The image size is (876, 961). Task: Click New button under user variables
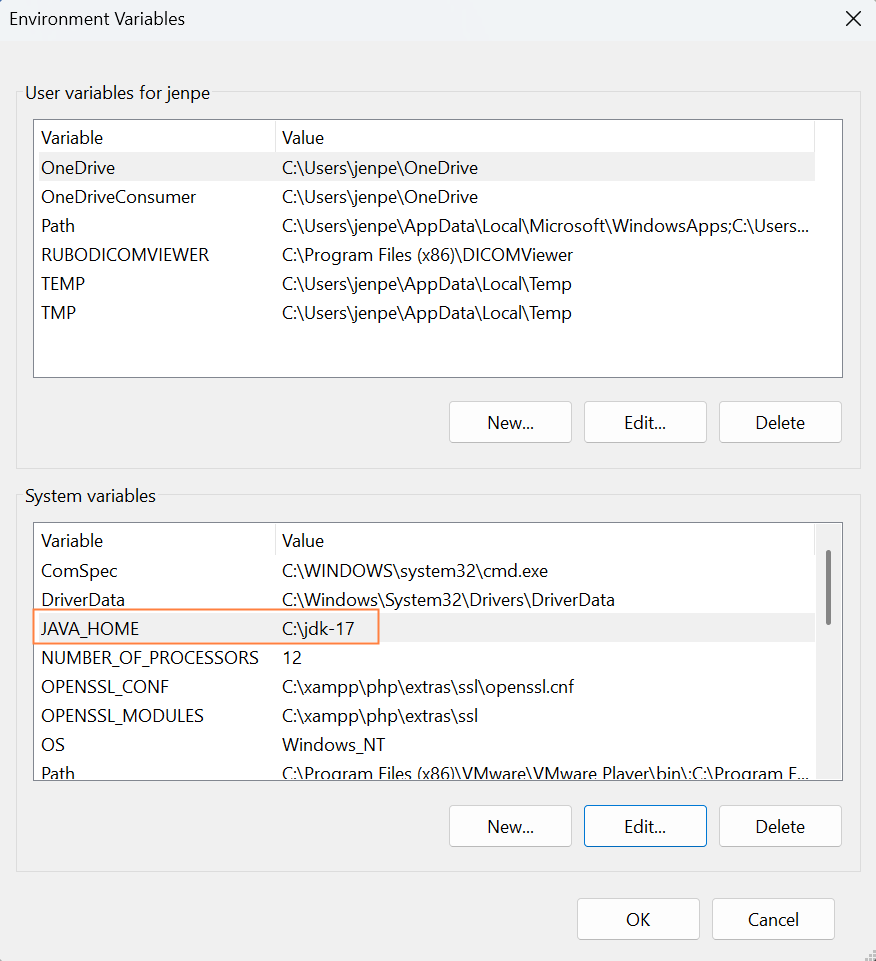[x=510, y=422]
